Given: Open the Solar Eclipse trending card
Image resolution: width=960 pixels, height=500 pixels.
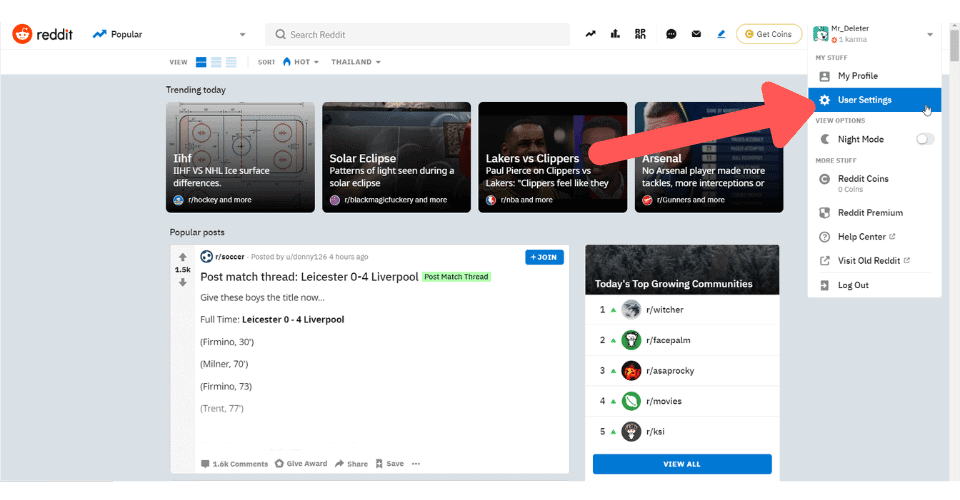Looking at the screenshot, I should pyautogui.click(x=396, y=157).
